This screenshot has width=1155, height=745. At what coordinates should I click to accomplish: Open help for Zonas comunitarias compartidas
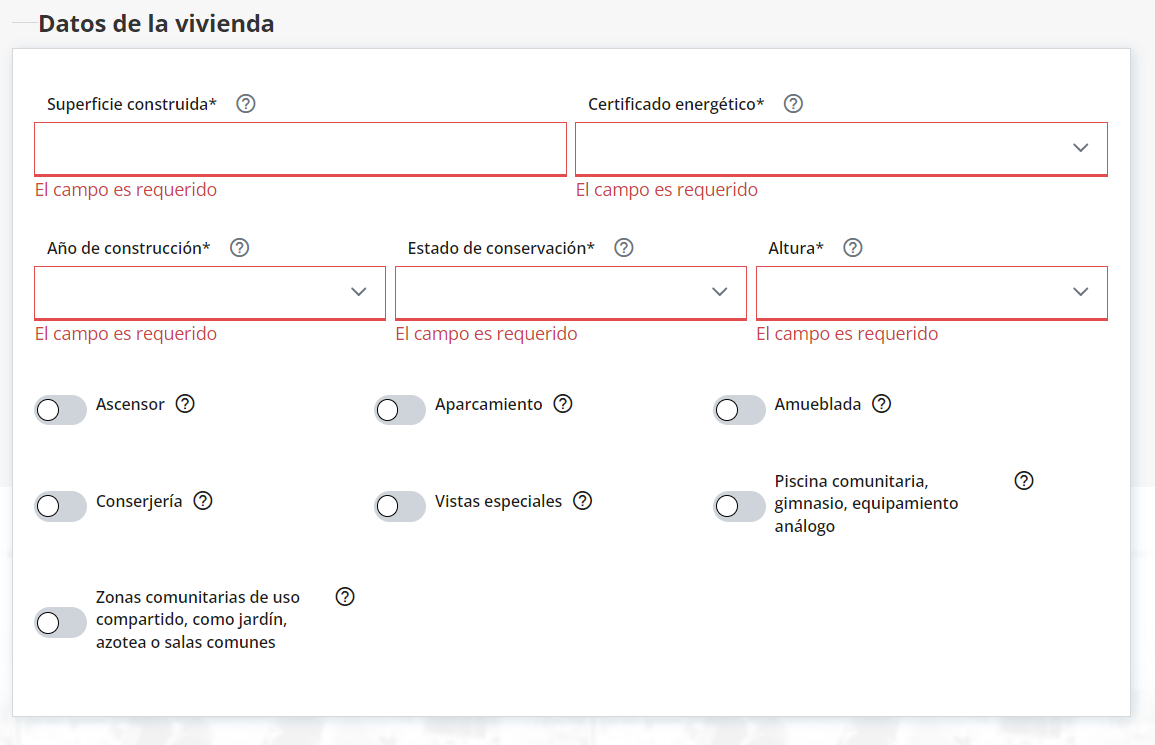coord(345,596)
